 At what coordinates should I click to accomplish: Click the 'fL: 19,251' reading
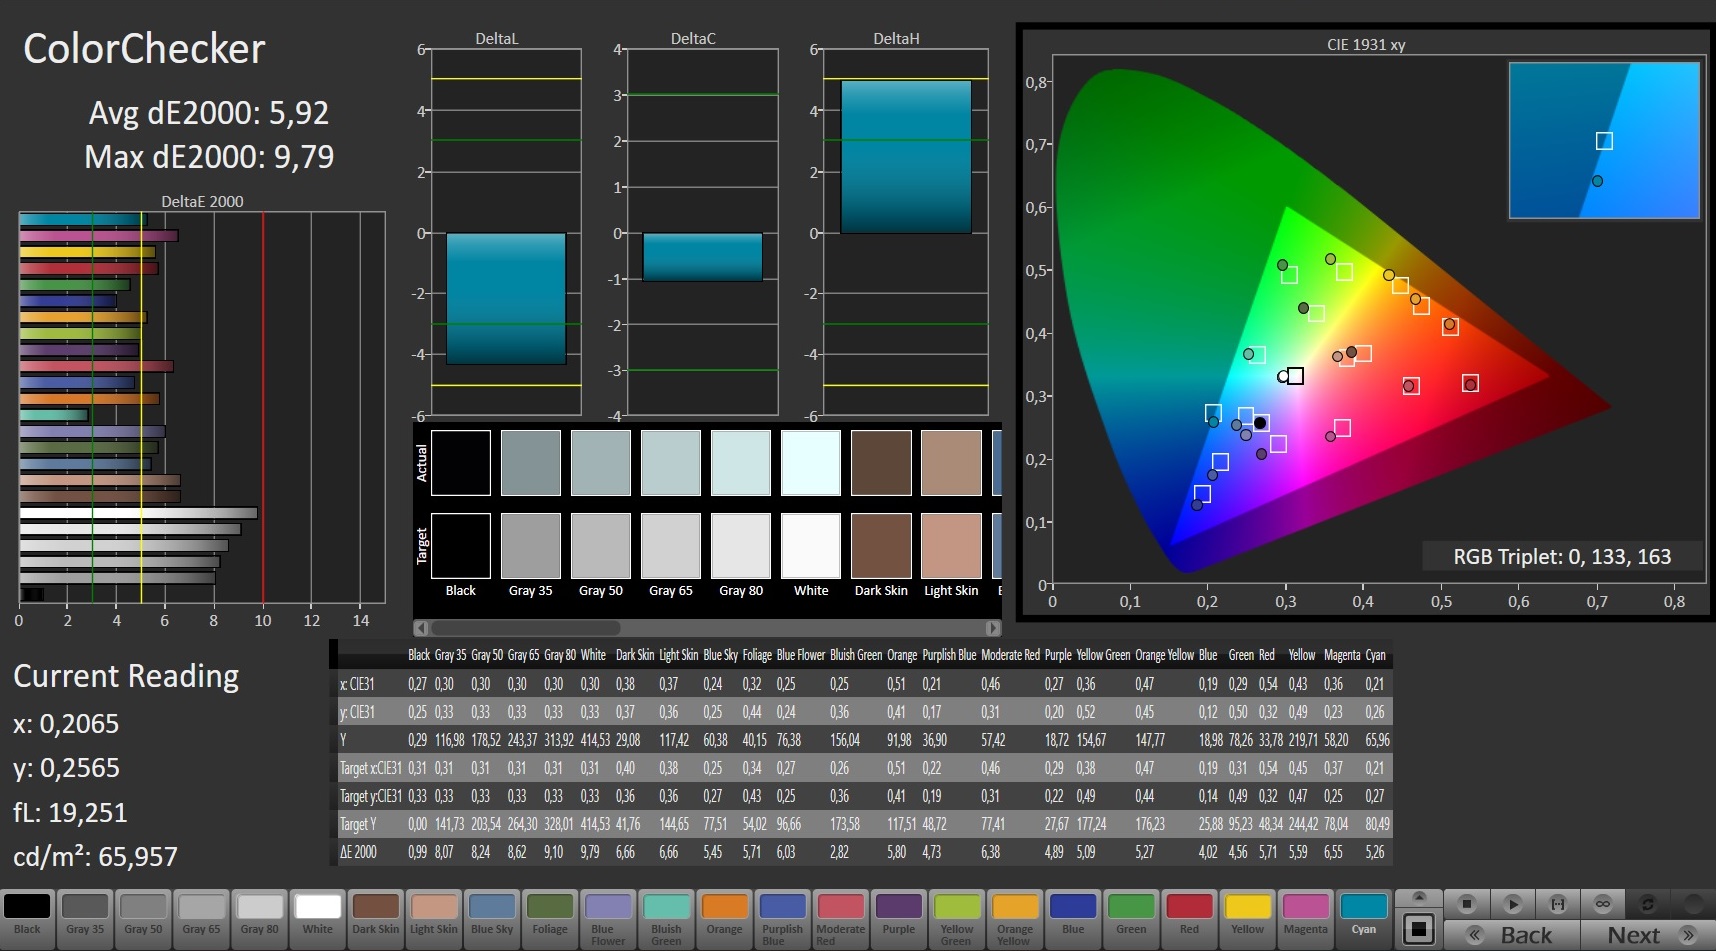tap(70, 813)
